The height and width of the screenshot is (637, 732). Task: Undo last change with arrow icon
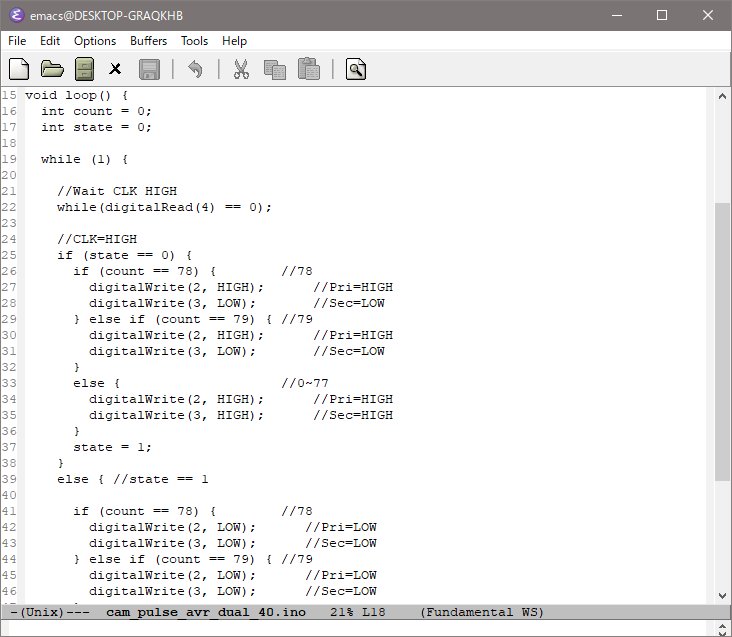(195, 70)
